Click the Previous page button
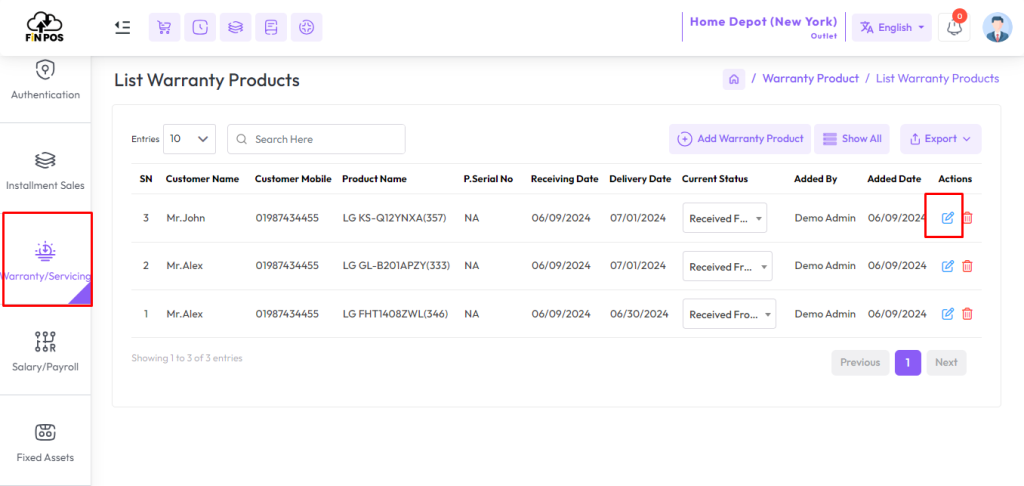 coord(860,363)
